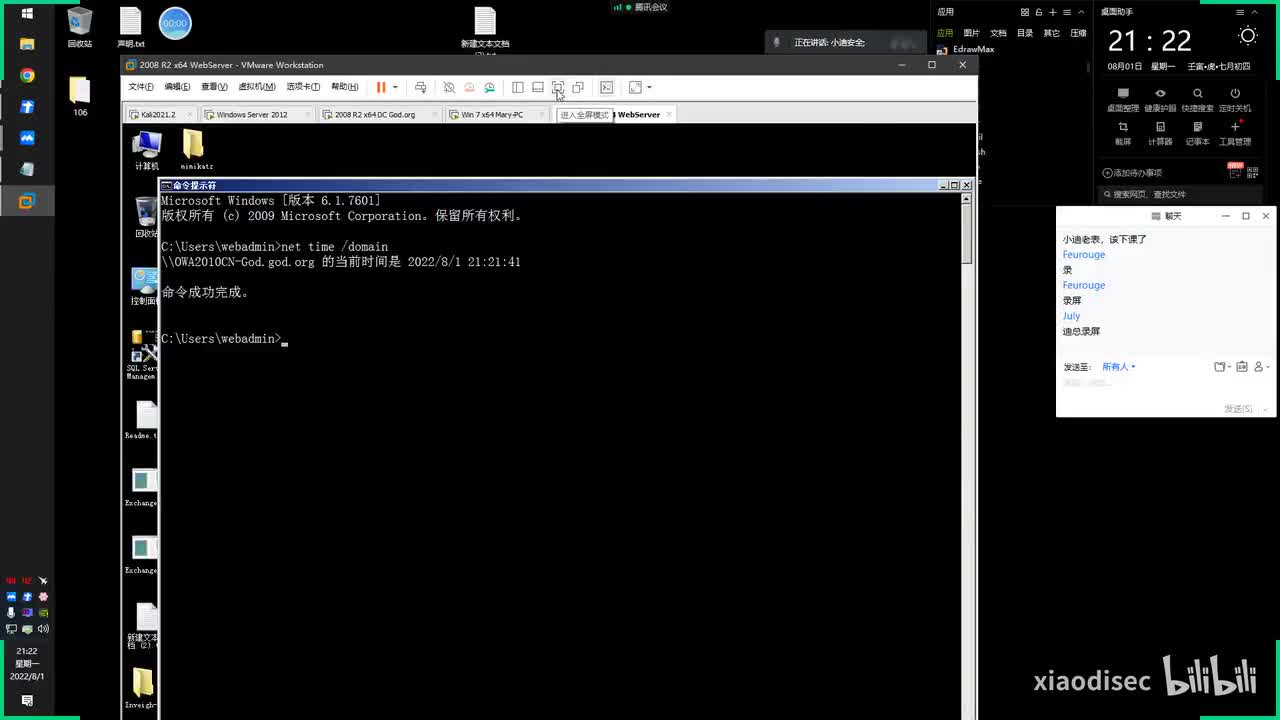Enter full screen mode in VMware
Image resolution: width=1280 pixels, height=720 pixels.
click(558, 87)
